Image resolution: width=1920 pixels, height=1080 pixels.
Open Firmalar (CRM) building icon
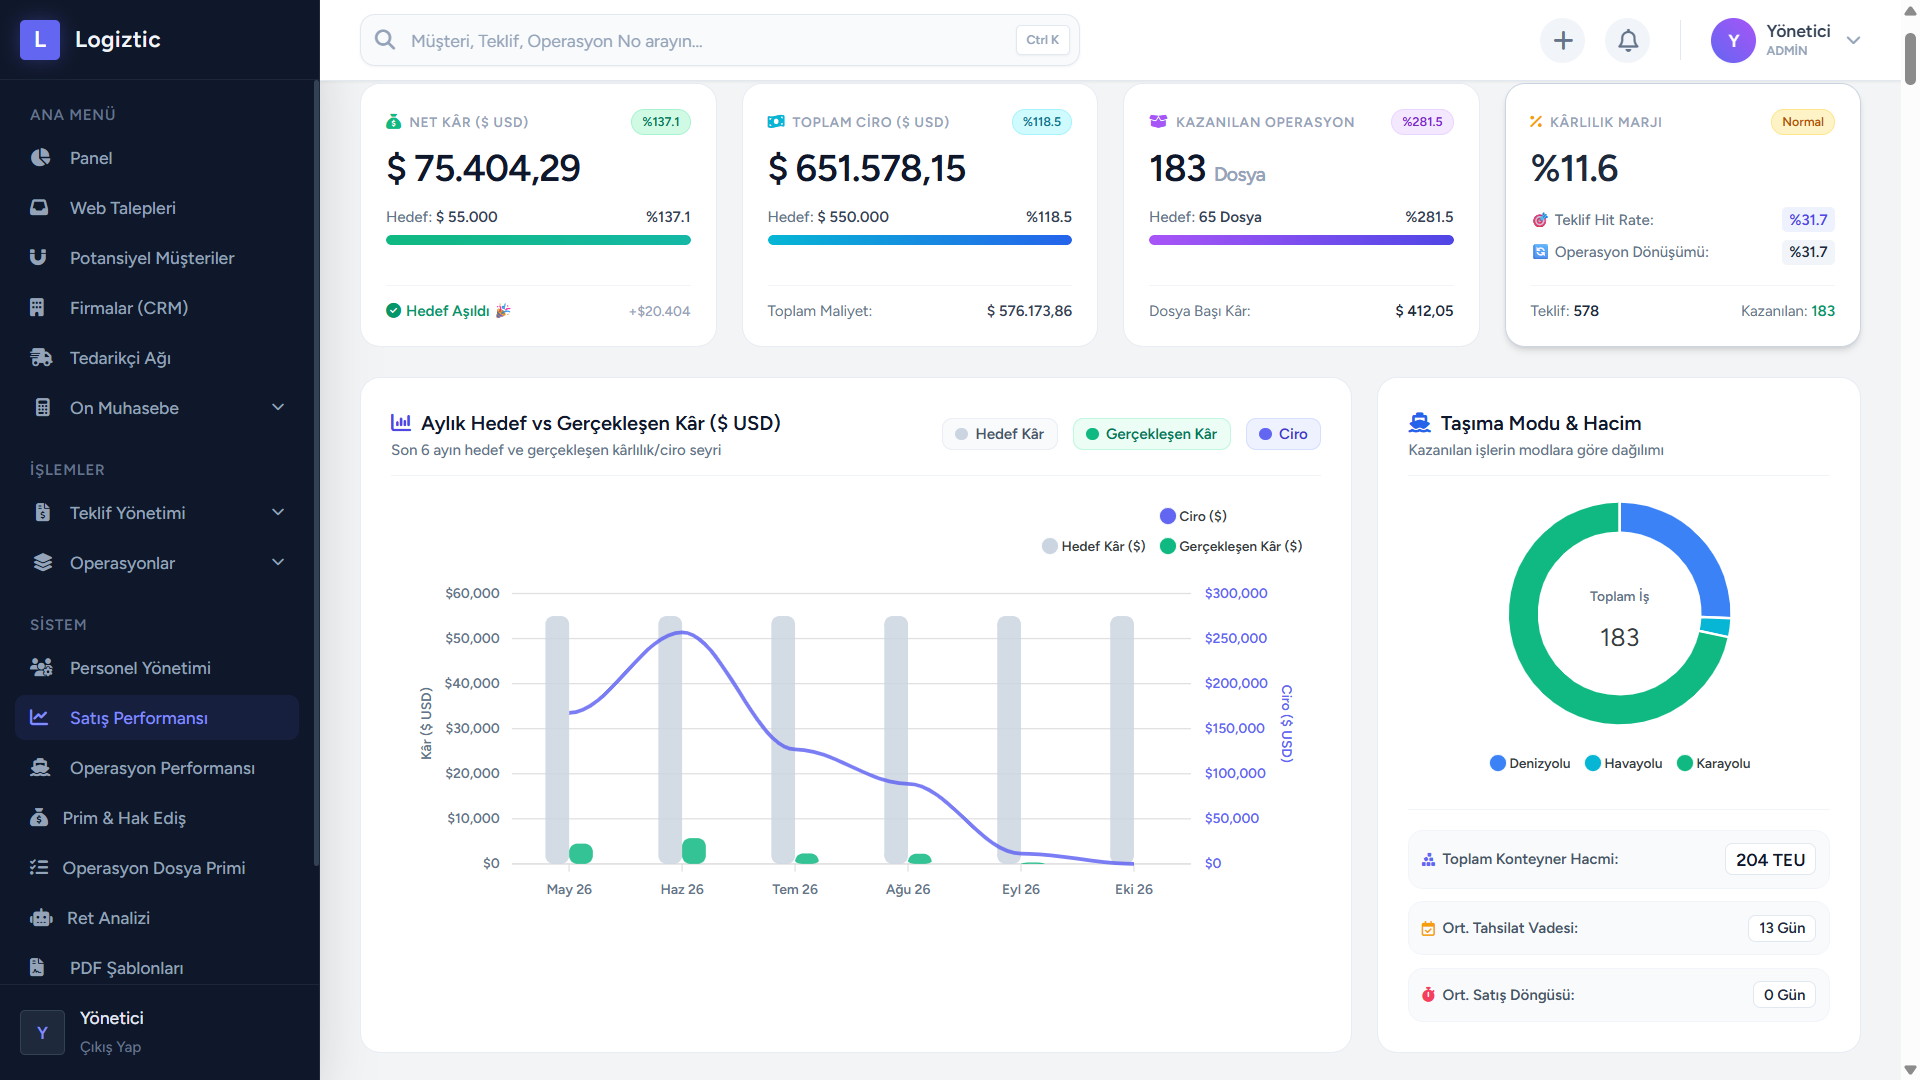click(x=37, y=308)
